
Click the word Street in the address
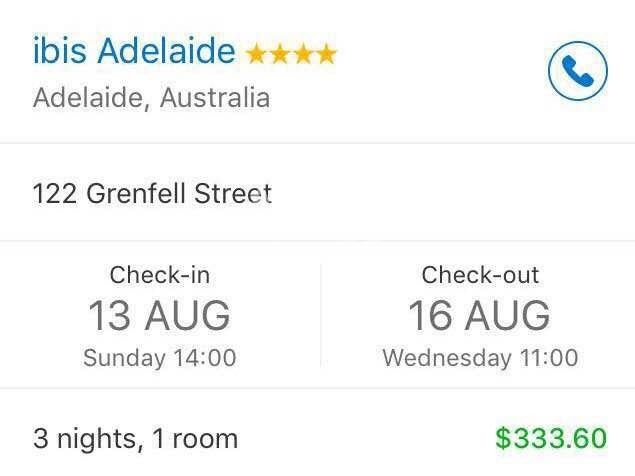(234, 193)
